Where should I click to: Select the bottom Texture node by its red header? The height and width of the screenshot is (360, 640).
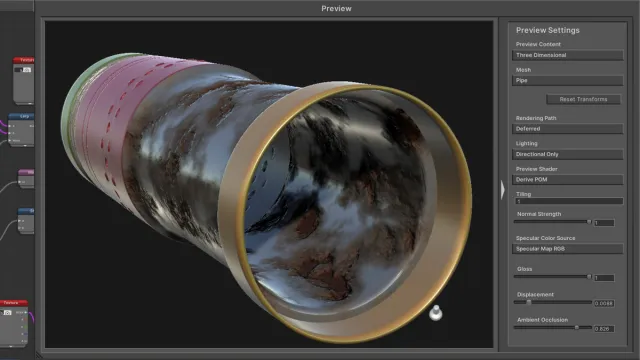click(14, 303)
